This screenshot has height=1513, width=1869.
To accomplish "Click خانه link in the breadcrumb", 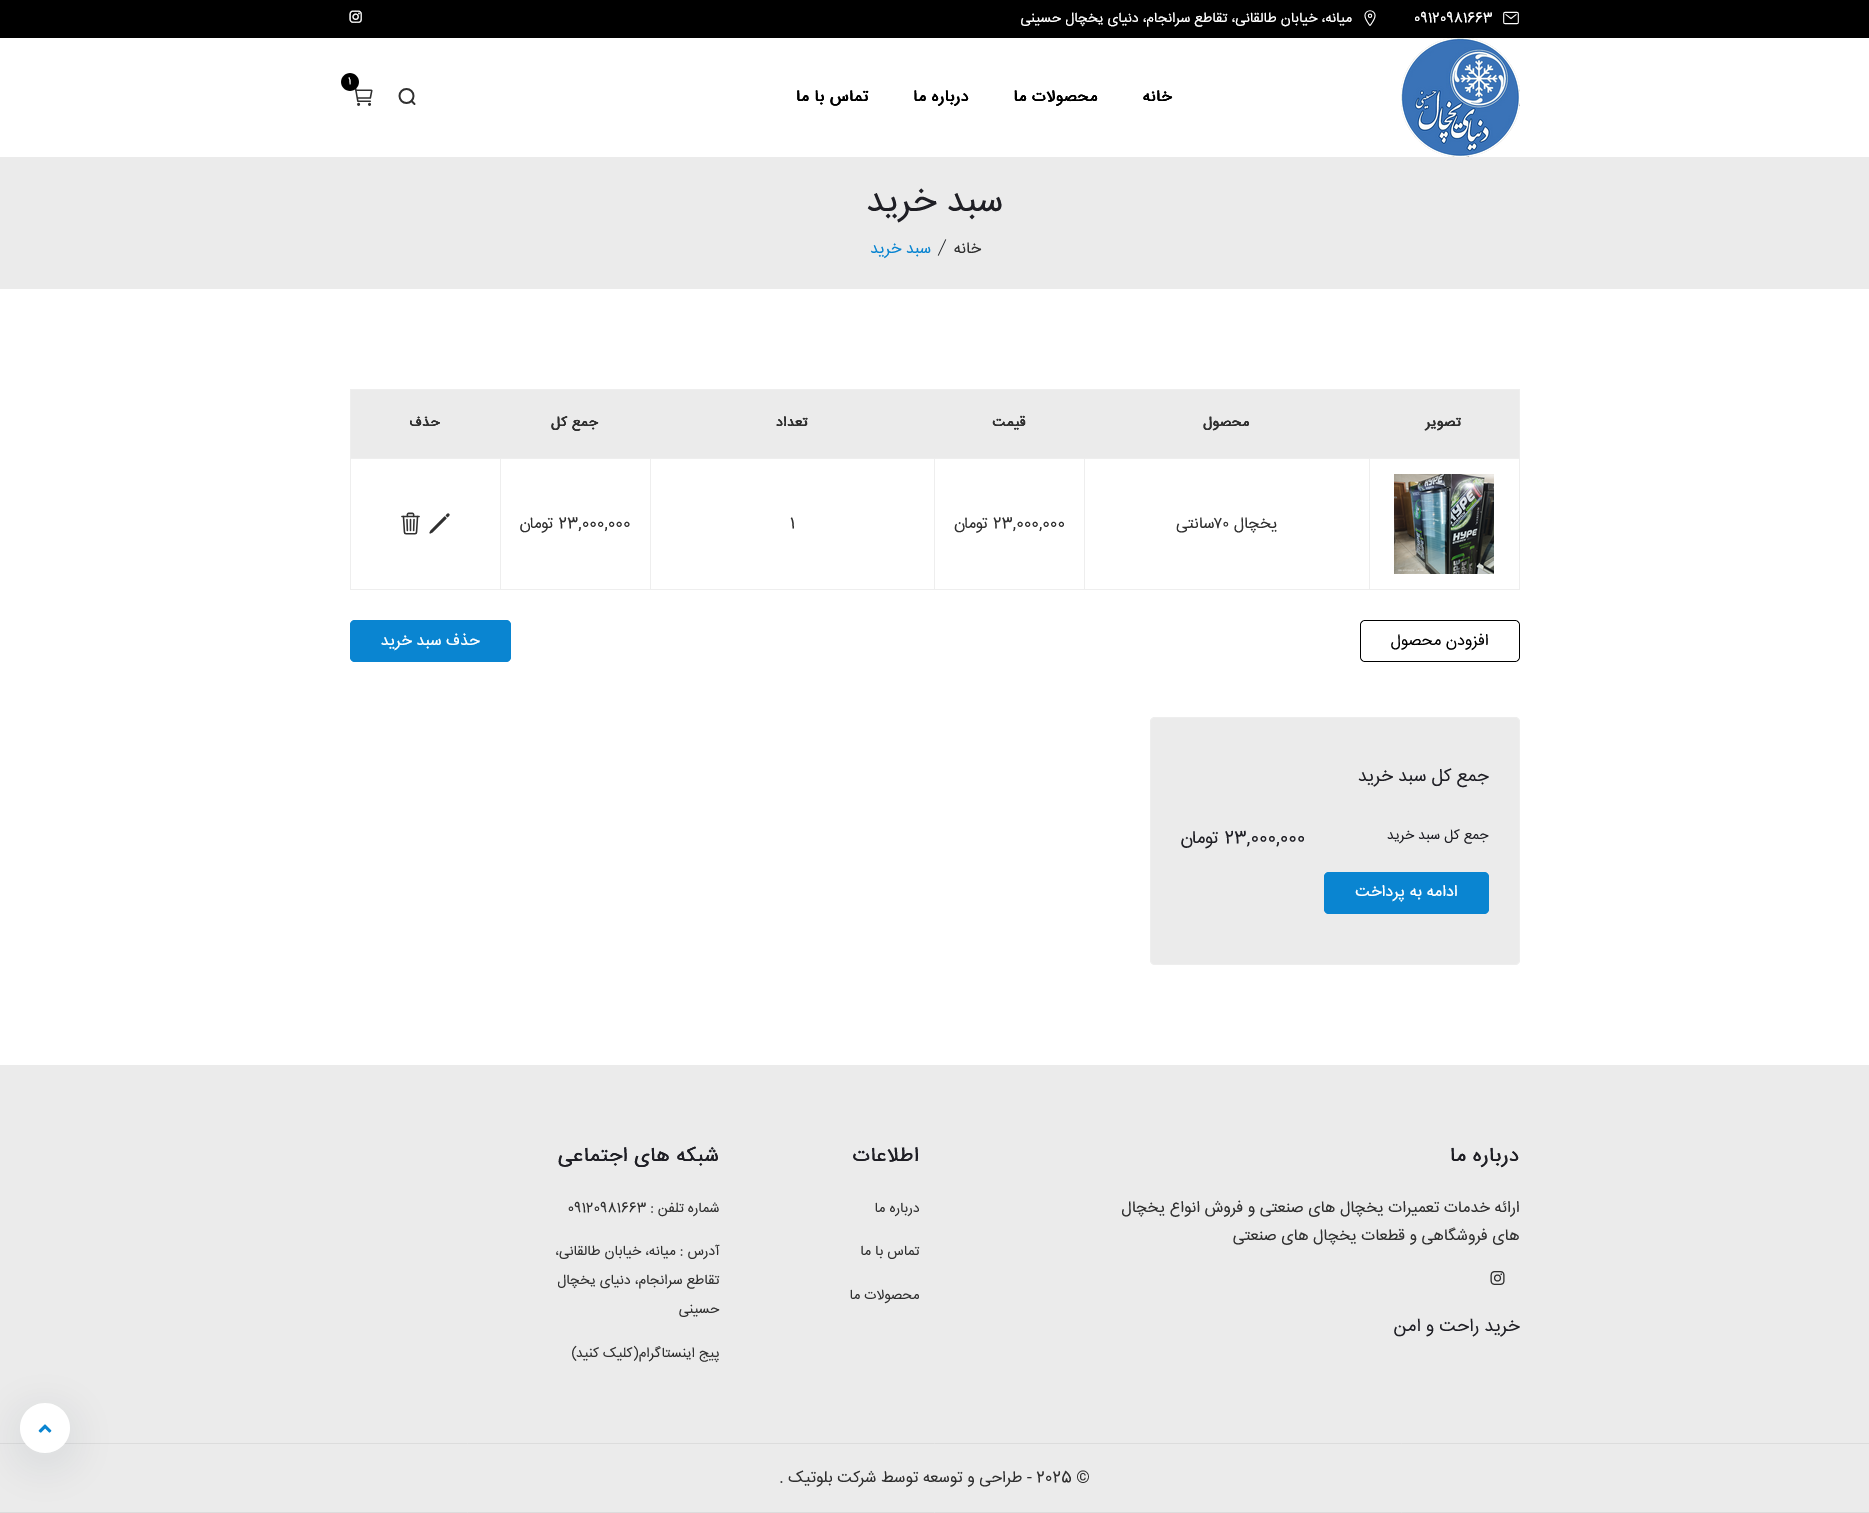I will coord(967,248).
